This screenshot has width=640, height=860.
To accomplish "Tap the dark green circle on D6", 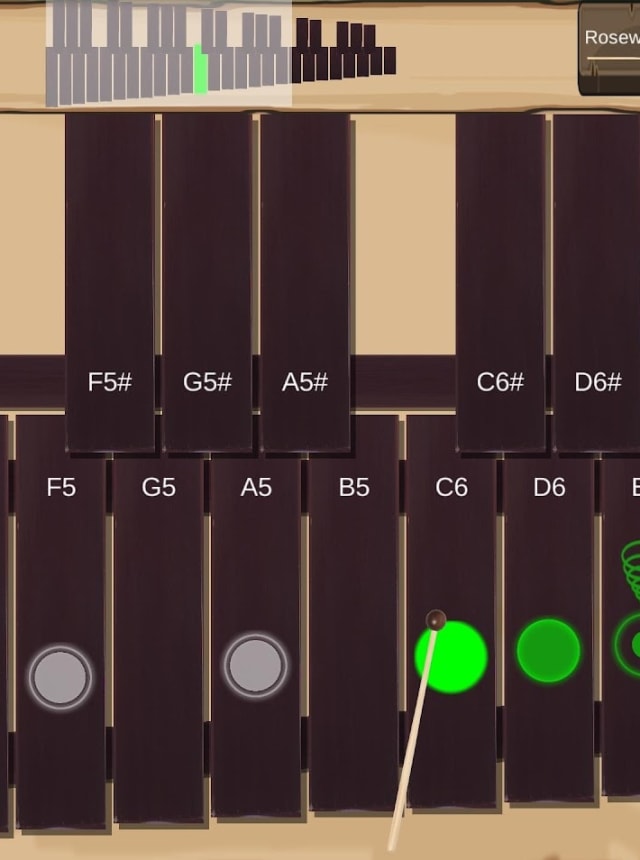I will point(548,650).
